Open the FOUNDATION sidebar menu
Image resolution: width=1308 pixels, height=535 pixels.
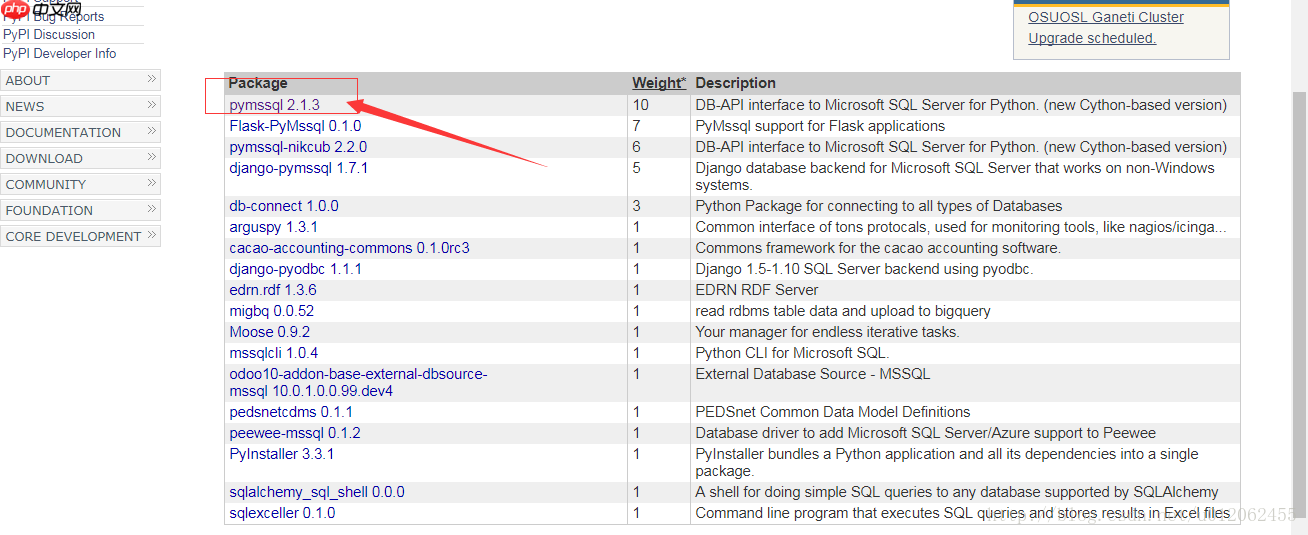pyautogui.click(x=80, y=210)
